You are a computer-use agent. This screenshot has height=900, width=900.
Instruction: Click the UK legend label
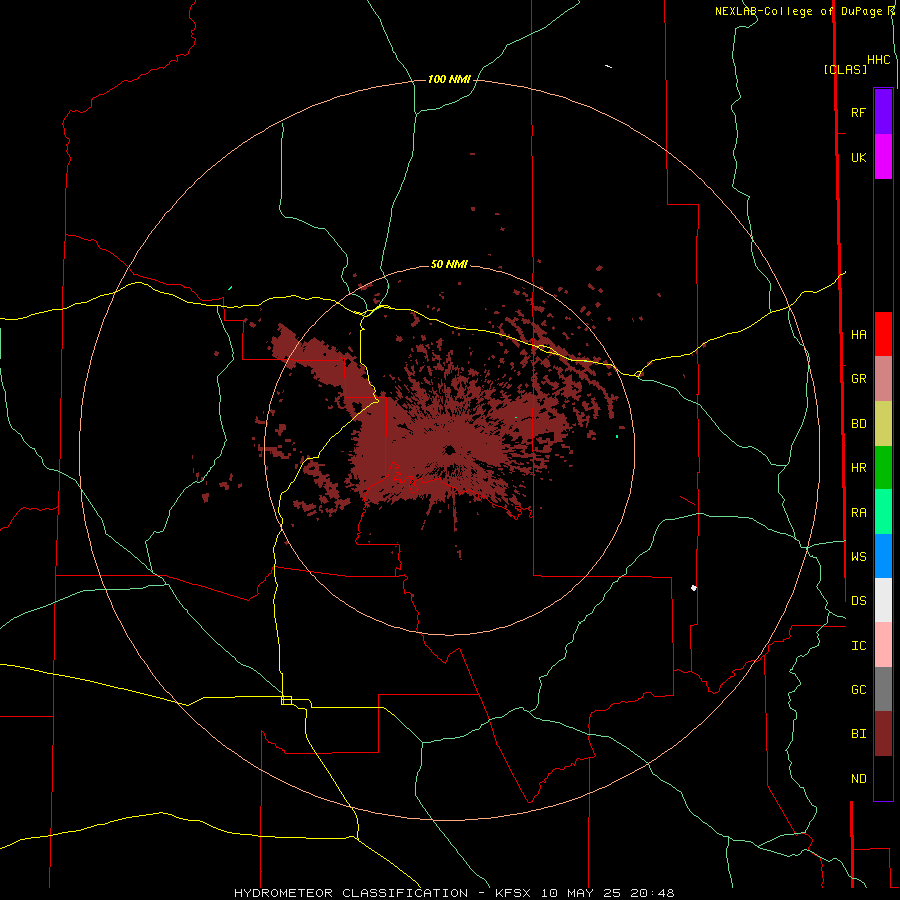tap(858, 157)
